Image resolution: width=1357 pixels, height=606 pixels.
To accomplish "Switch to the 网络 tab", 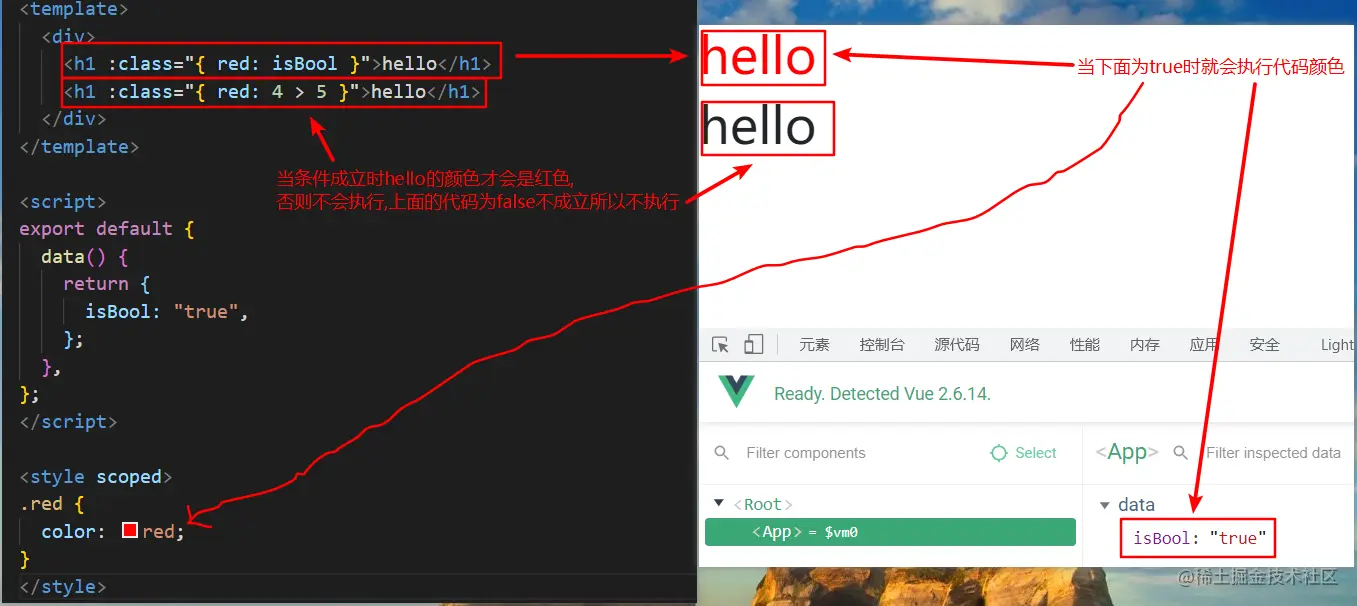I will [x=1025, y=345].
